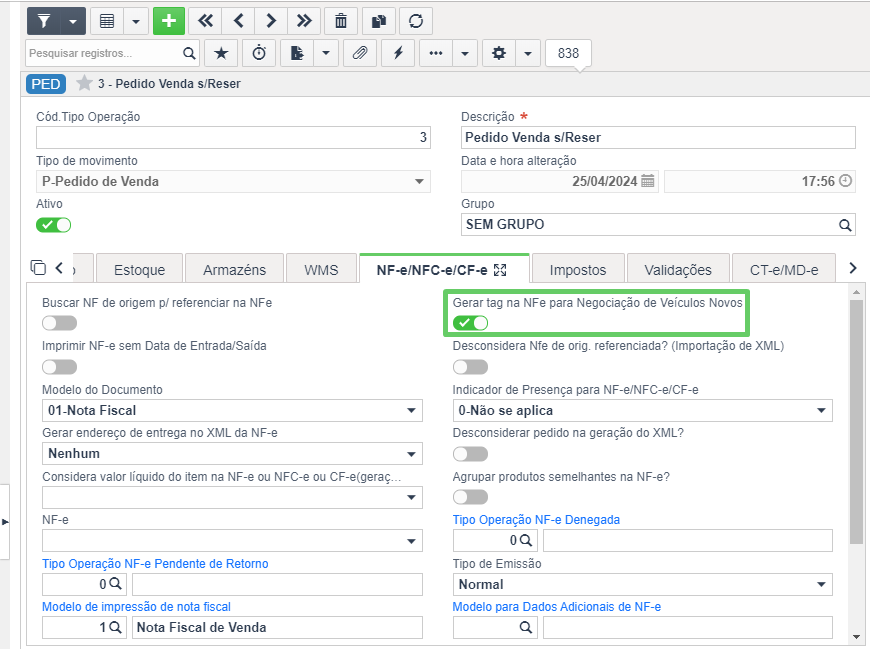Expand the filter dropdown arrow
The image size is (870, 649).
73,21
